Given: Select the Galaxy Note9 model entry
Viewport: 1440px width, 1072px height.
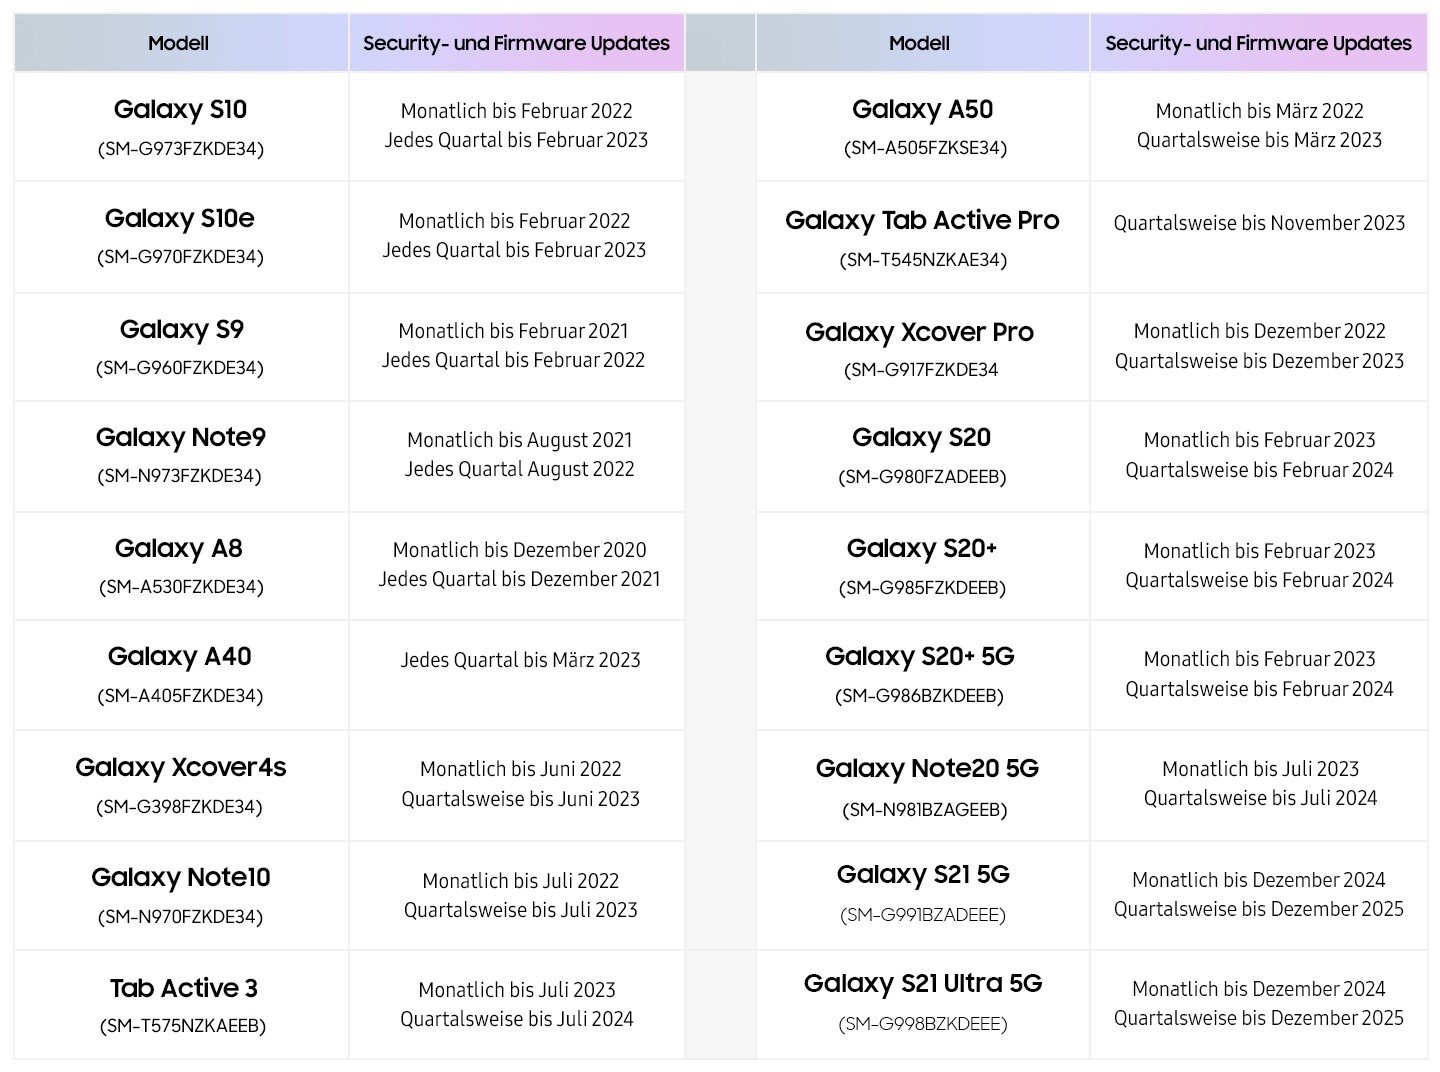Looking at the screenshot, I should point(181,456).
